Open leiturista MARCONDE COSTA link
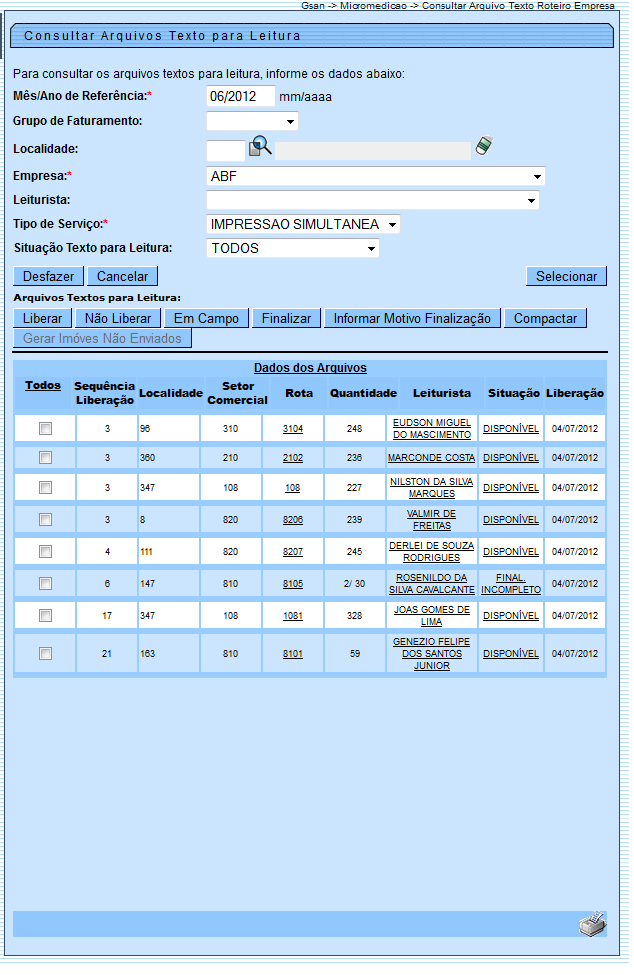 (431, 458)
